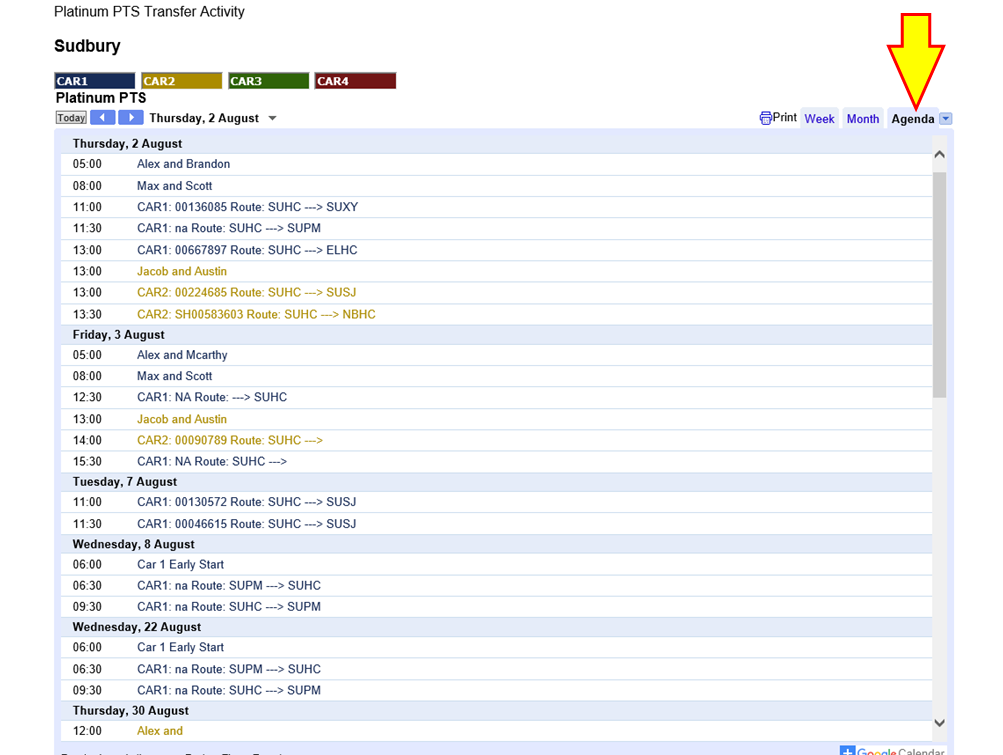Click the Today button

point(71,118)
